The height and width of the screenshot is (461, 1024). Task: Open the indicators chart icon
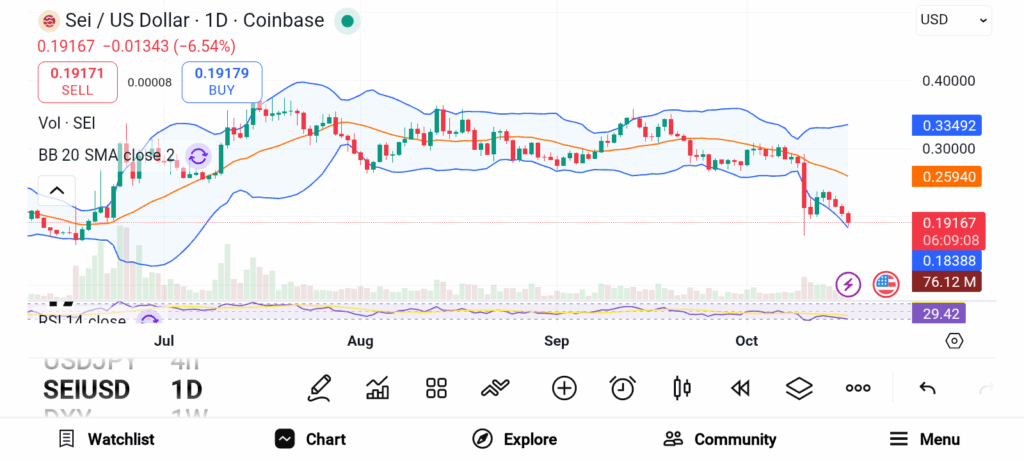pyautogui.click(x=378, y=388)
